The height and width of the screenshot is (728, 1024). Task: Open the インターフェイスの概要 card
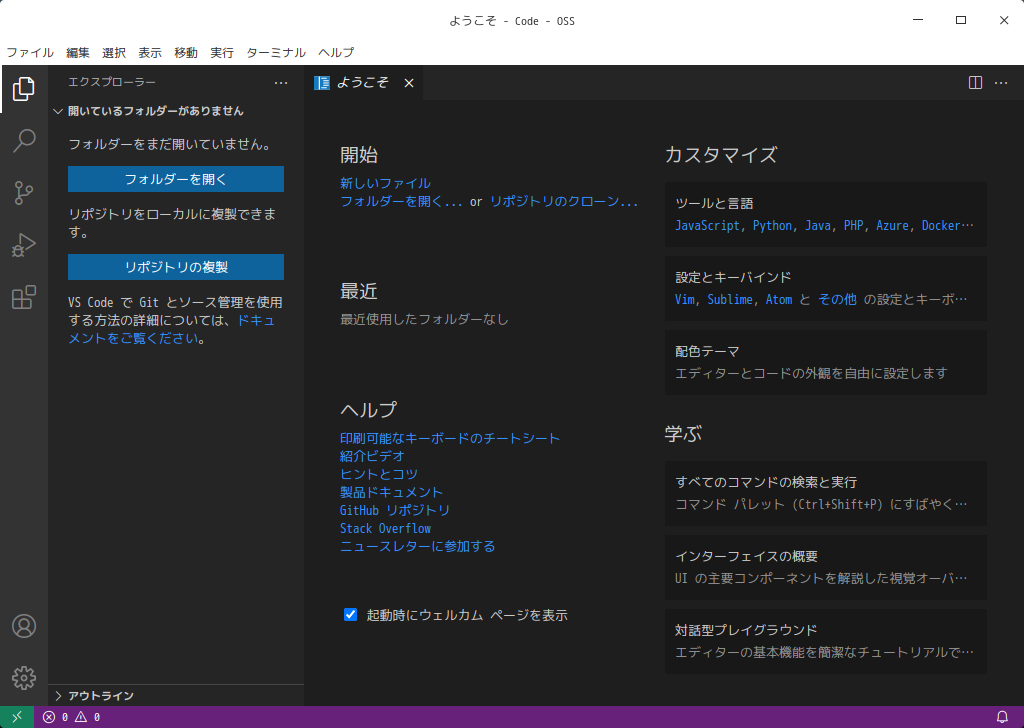coord(825,567)
